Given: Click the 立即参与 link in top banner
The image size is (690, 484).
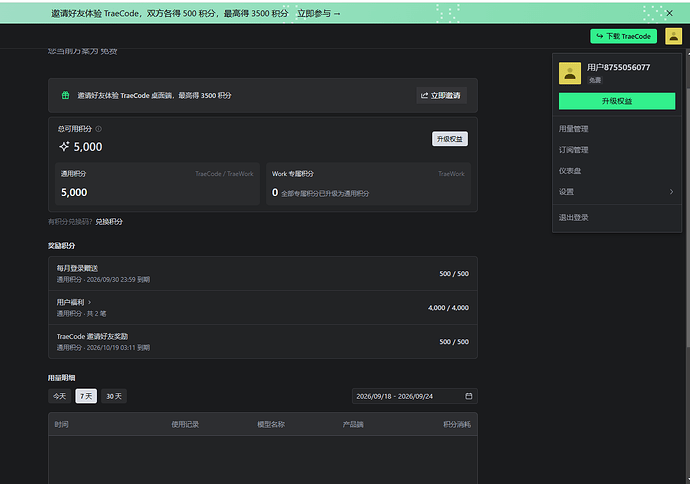Looking at the screenshot, I should pos(319,13).
